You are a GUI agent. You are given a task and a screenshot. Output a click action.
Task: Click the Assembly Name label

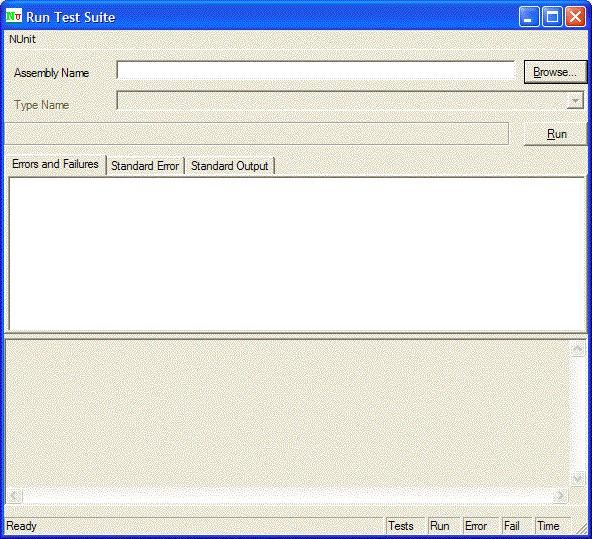point(51,73)
